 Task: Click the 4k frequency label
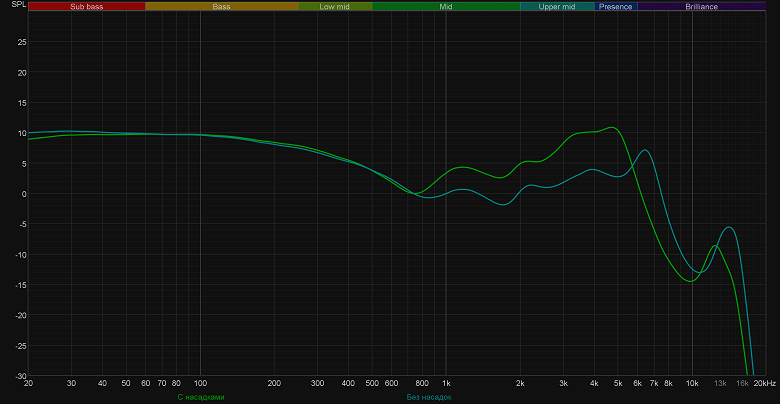(594, 383)
